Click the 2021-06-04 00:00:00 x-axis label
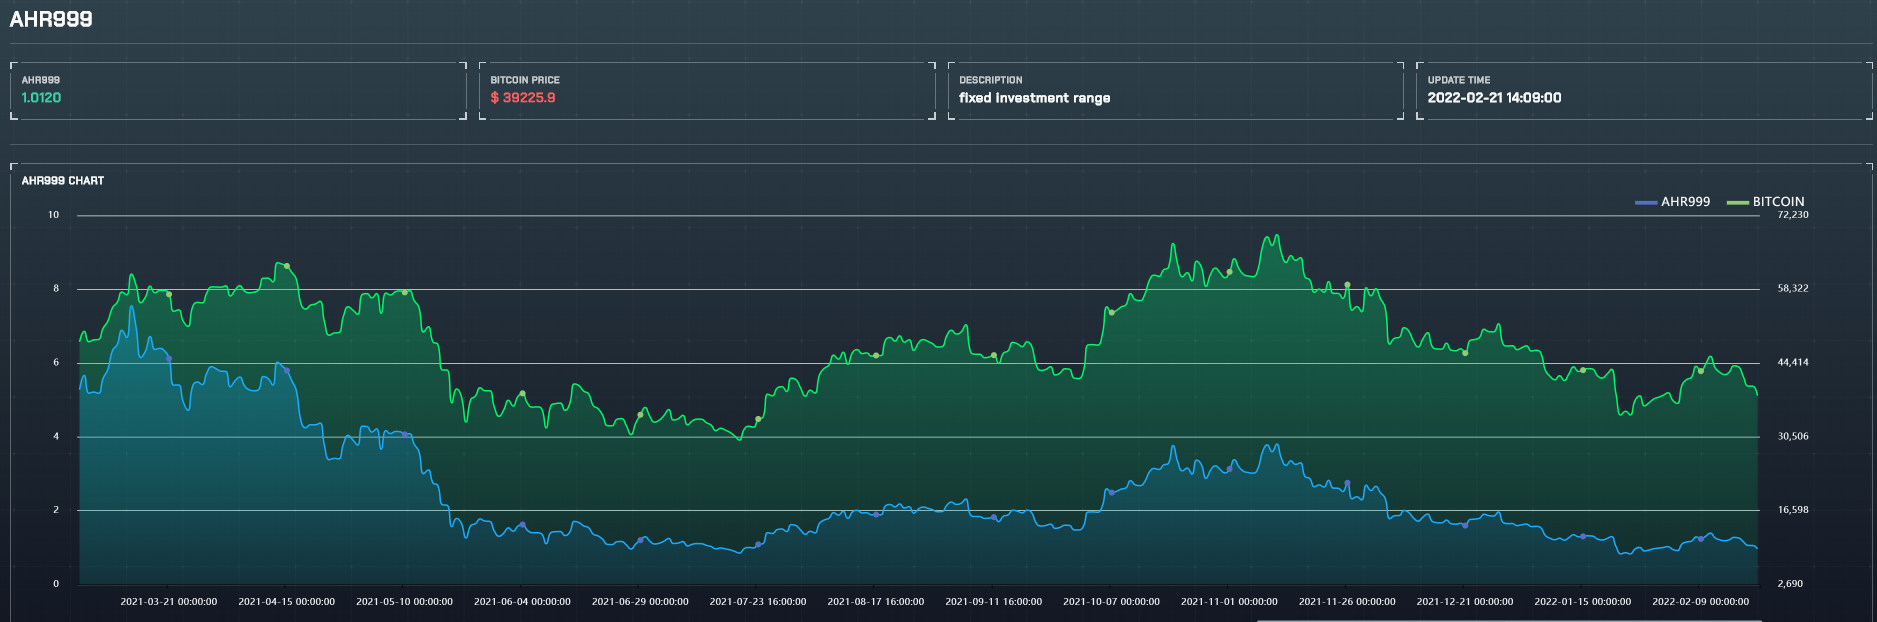This screenshot has height=622, width=1877. pos(522,602)
